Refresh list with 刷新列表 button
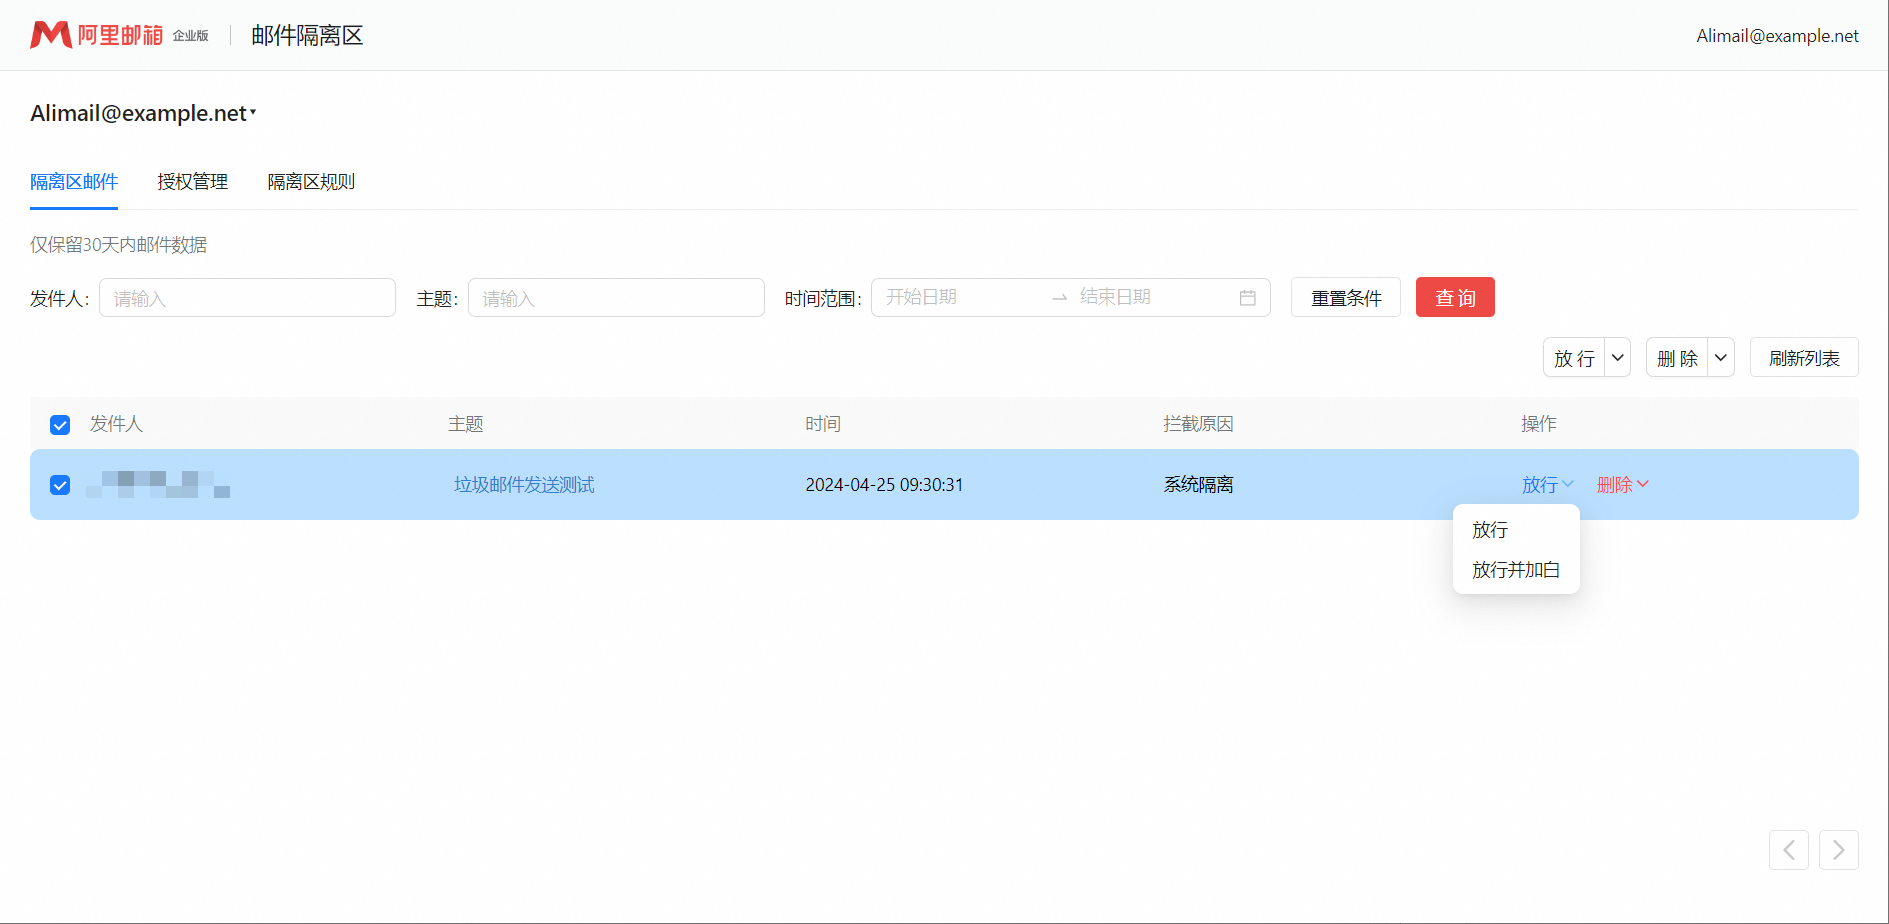1889x924 pixels. click(x=1803, y=358)
